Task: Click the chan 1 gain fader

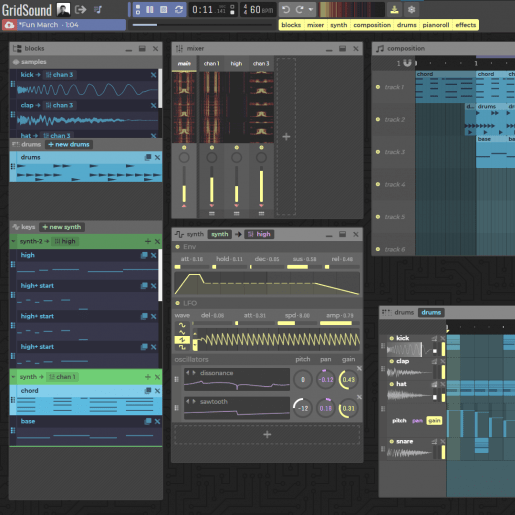Action: [212, 184]
